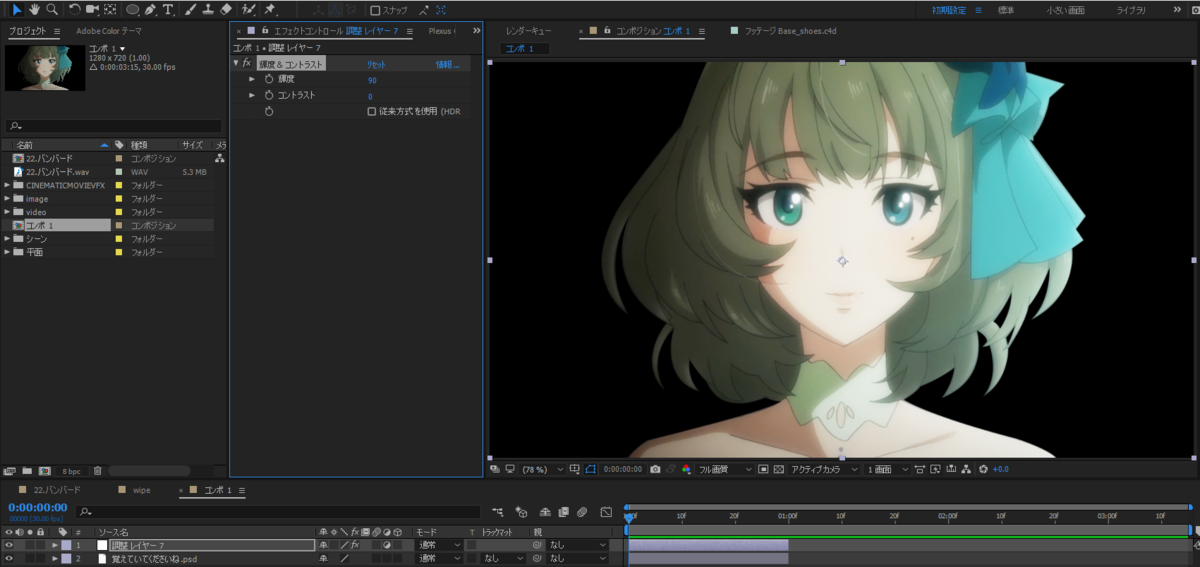Click the Project panel search field
The image size is (1200, 567).
point(113,126)
